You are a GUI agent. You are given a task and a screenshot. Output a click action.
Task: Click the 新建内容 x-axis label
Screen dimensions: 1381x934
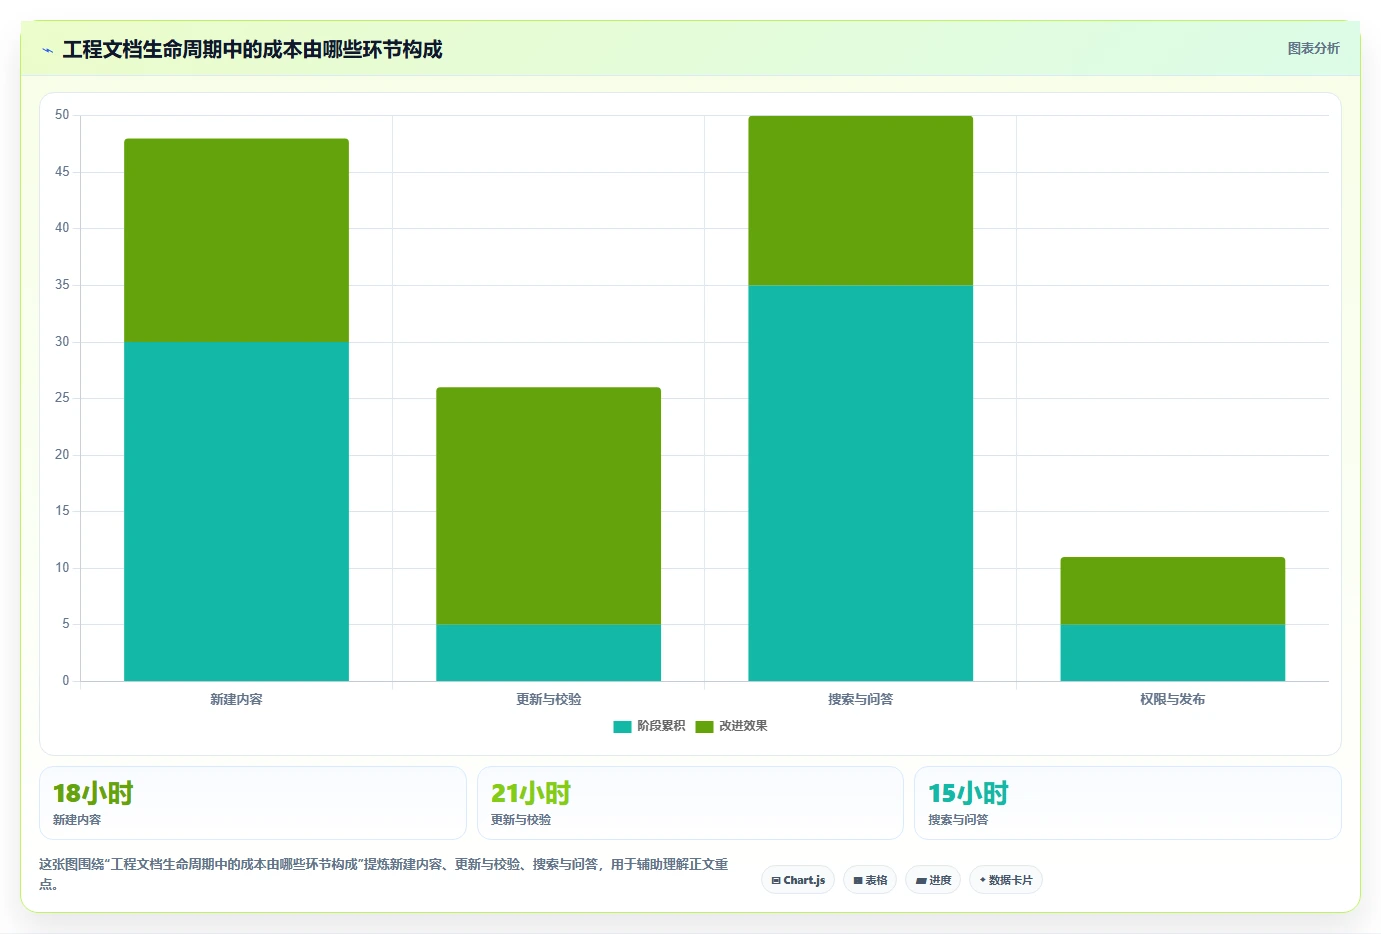(x=236, y=699)
